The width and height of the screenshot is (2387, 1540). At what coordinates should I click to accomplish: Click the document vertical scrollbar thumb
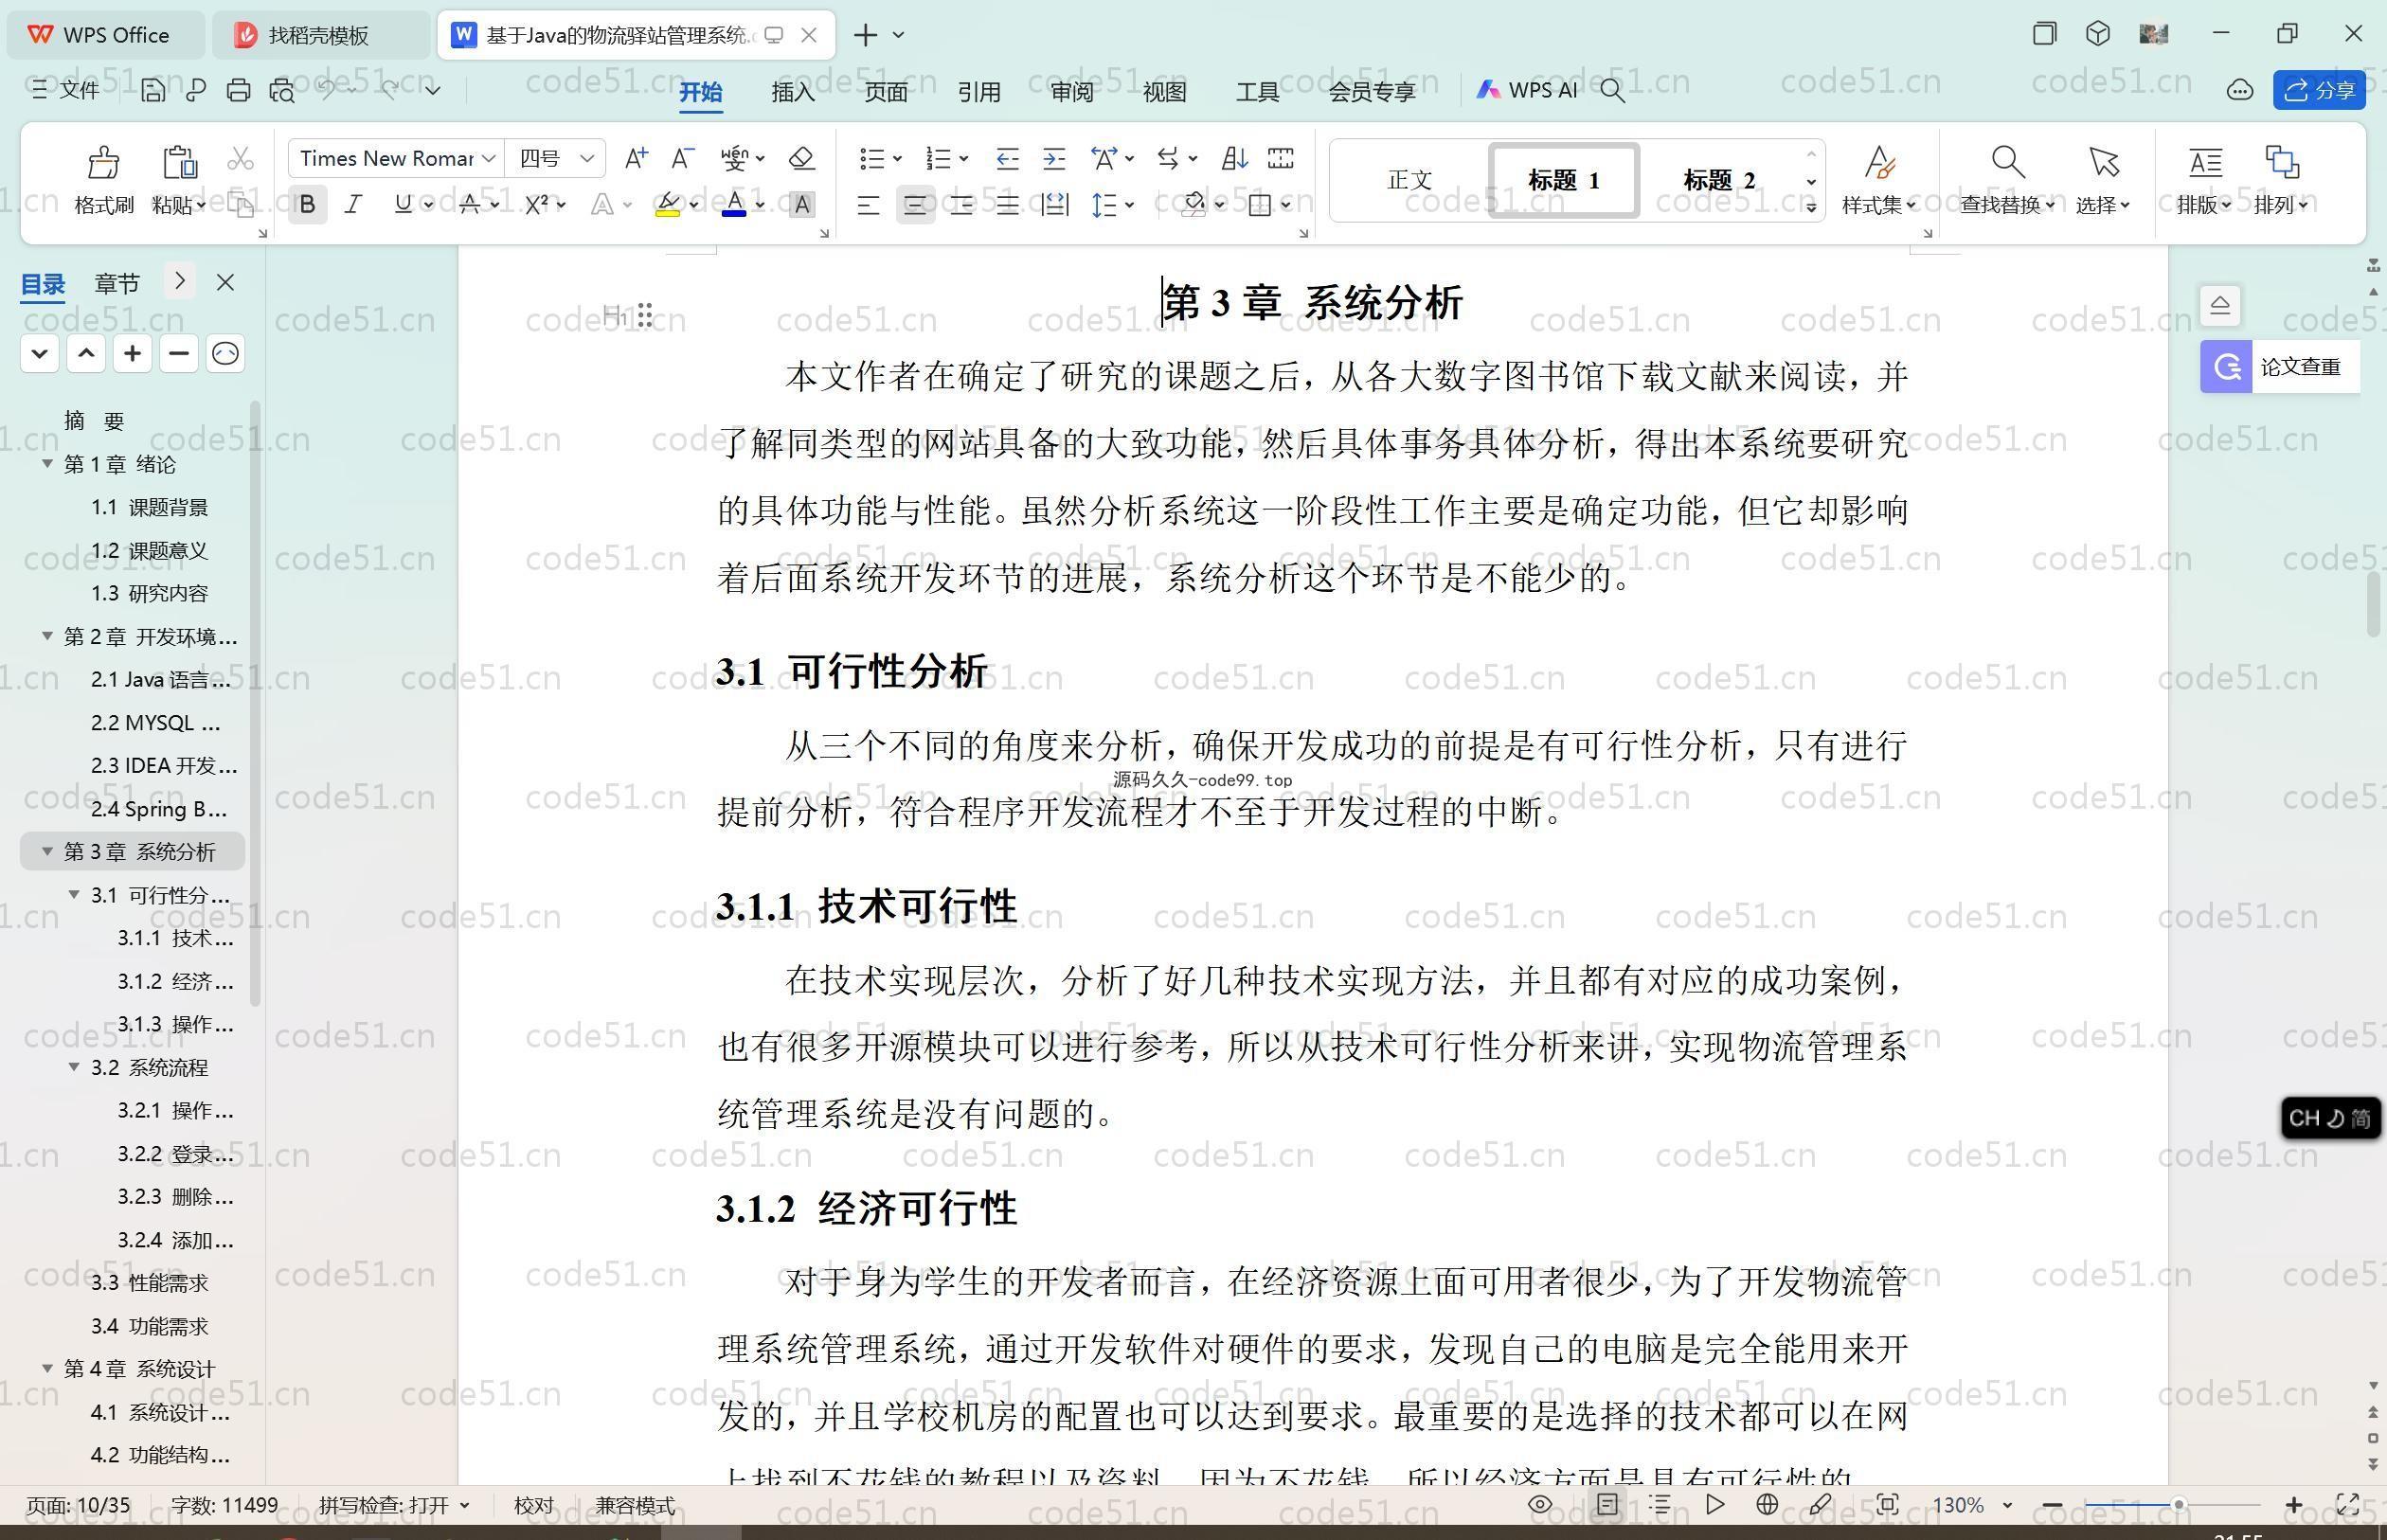tap(2374, 605)
